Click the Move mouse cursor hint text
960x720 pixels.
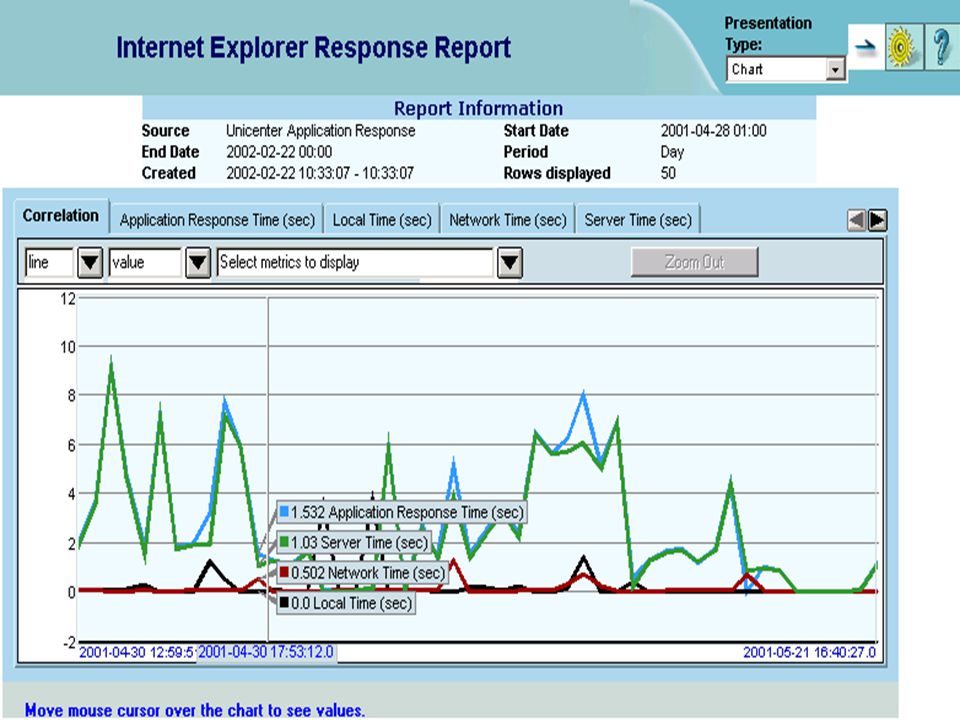pos(195,710)
